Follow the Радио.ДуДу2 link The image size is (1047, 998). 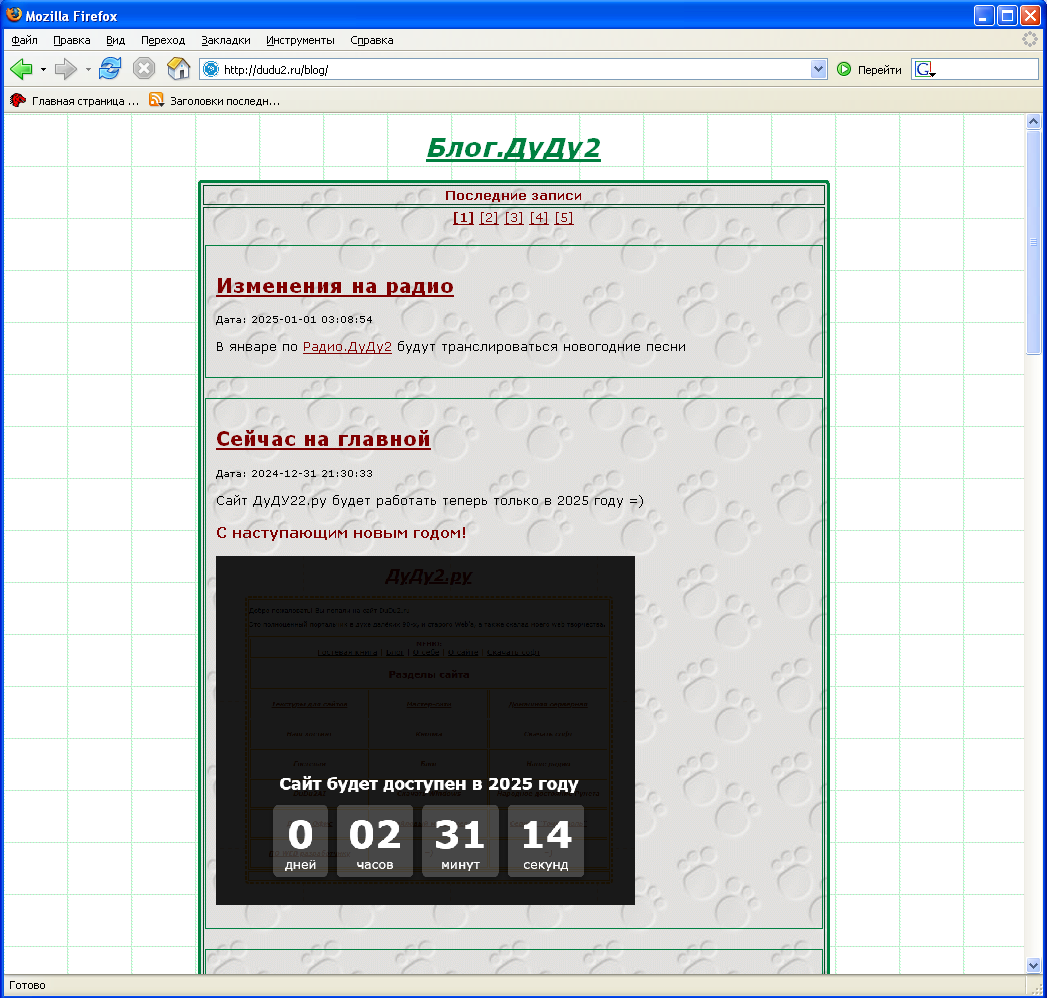click(347, 347)
